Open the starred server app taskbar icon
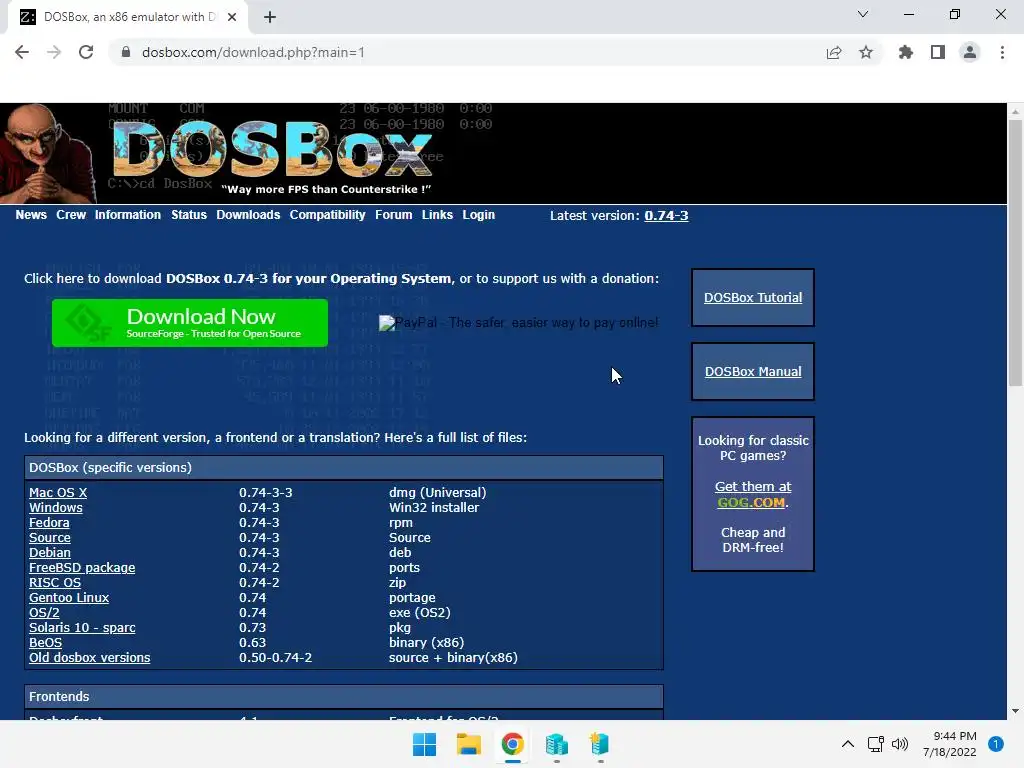This screenshot has width=1024, height=768. click(x=600, y=744)
